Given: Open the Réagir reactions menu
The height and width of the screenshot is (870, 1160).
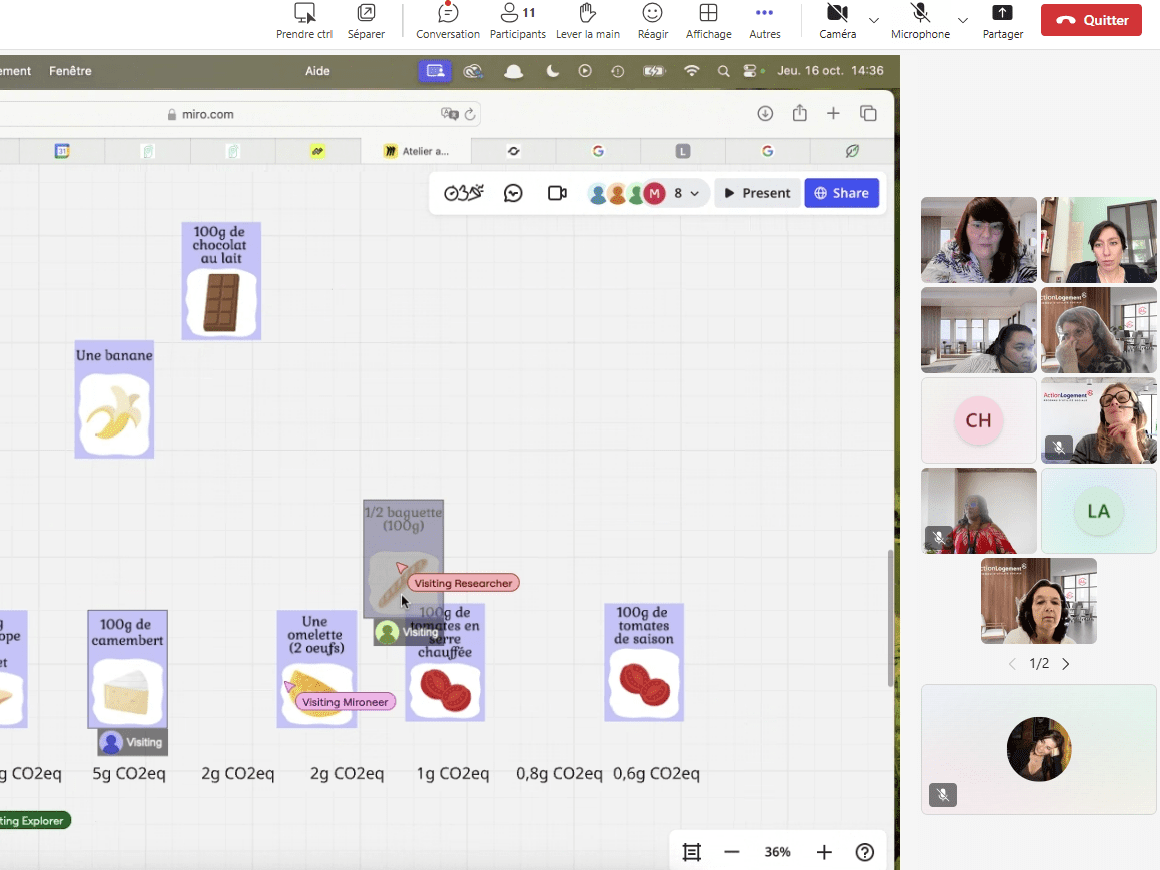Looking at the screenshot, I should pos(652,21).
